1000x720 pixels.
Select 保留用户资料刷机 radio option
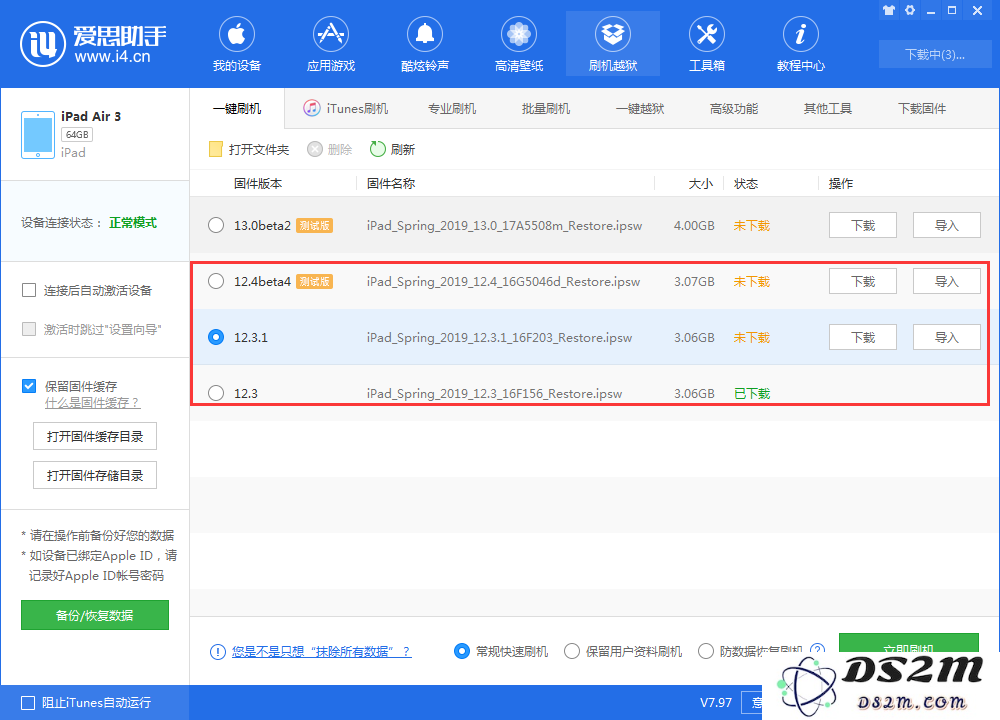[572, 651]
